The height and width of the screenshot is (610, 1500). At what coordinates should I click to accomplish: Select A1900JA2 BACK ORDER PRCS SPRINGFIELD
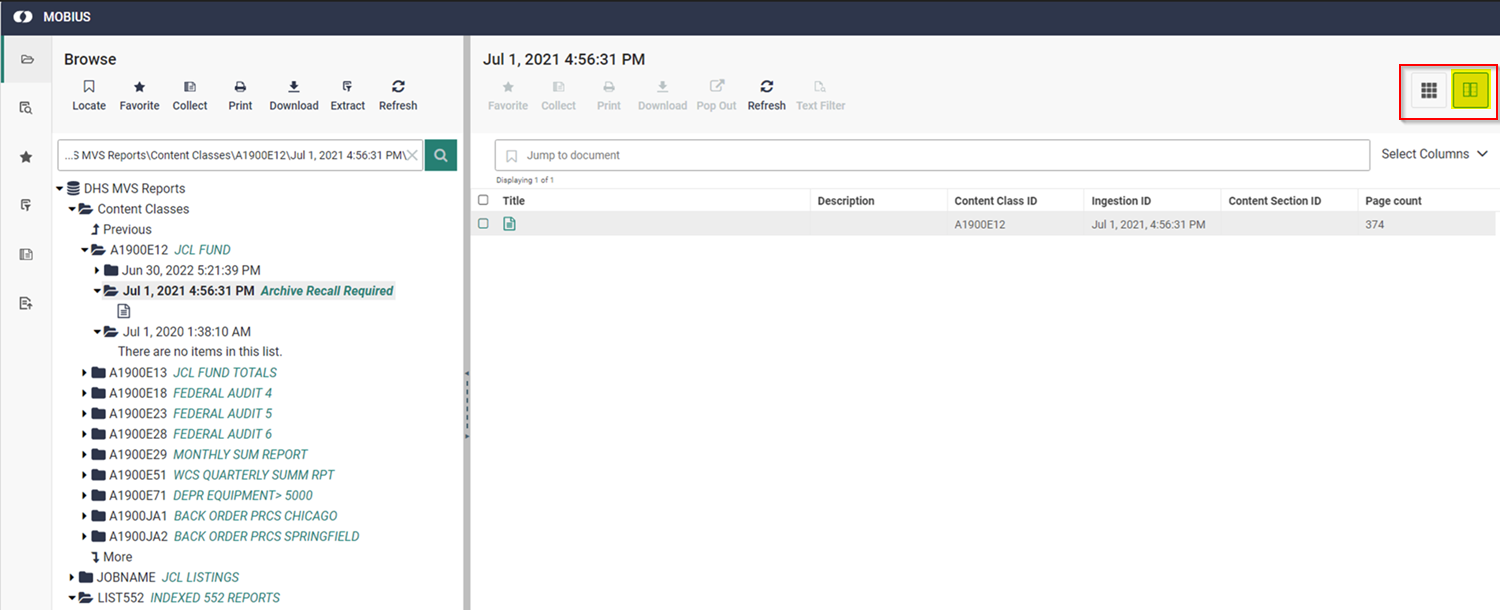[234, 536]
